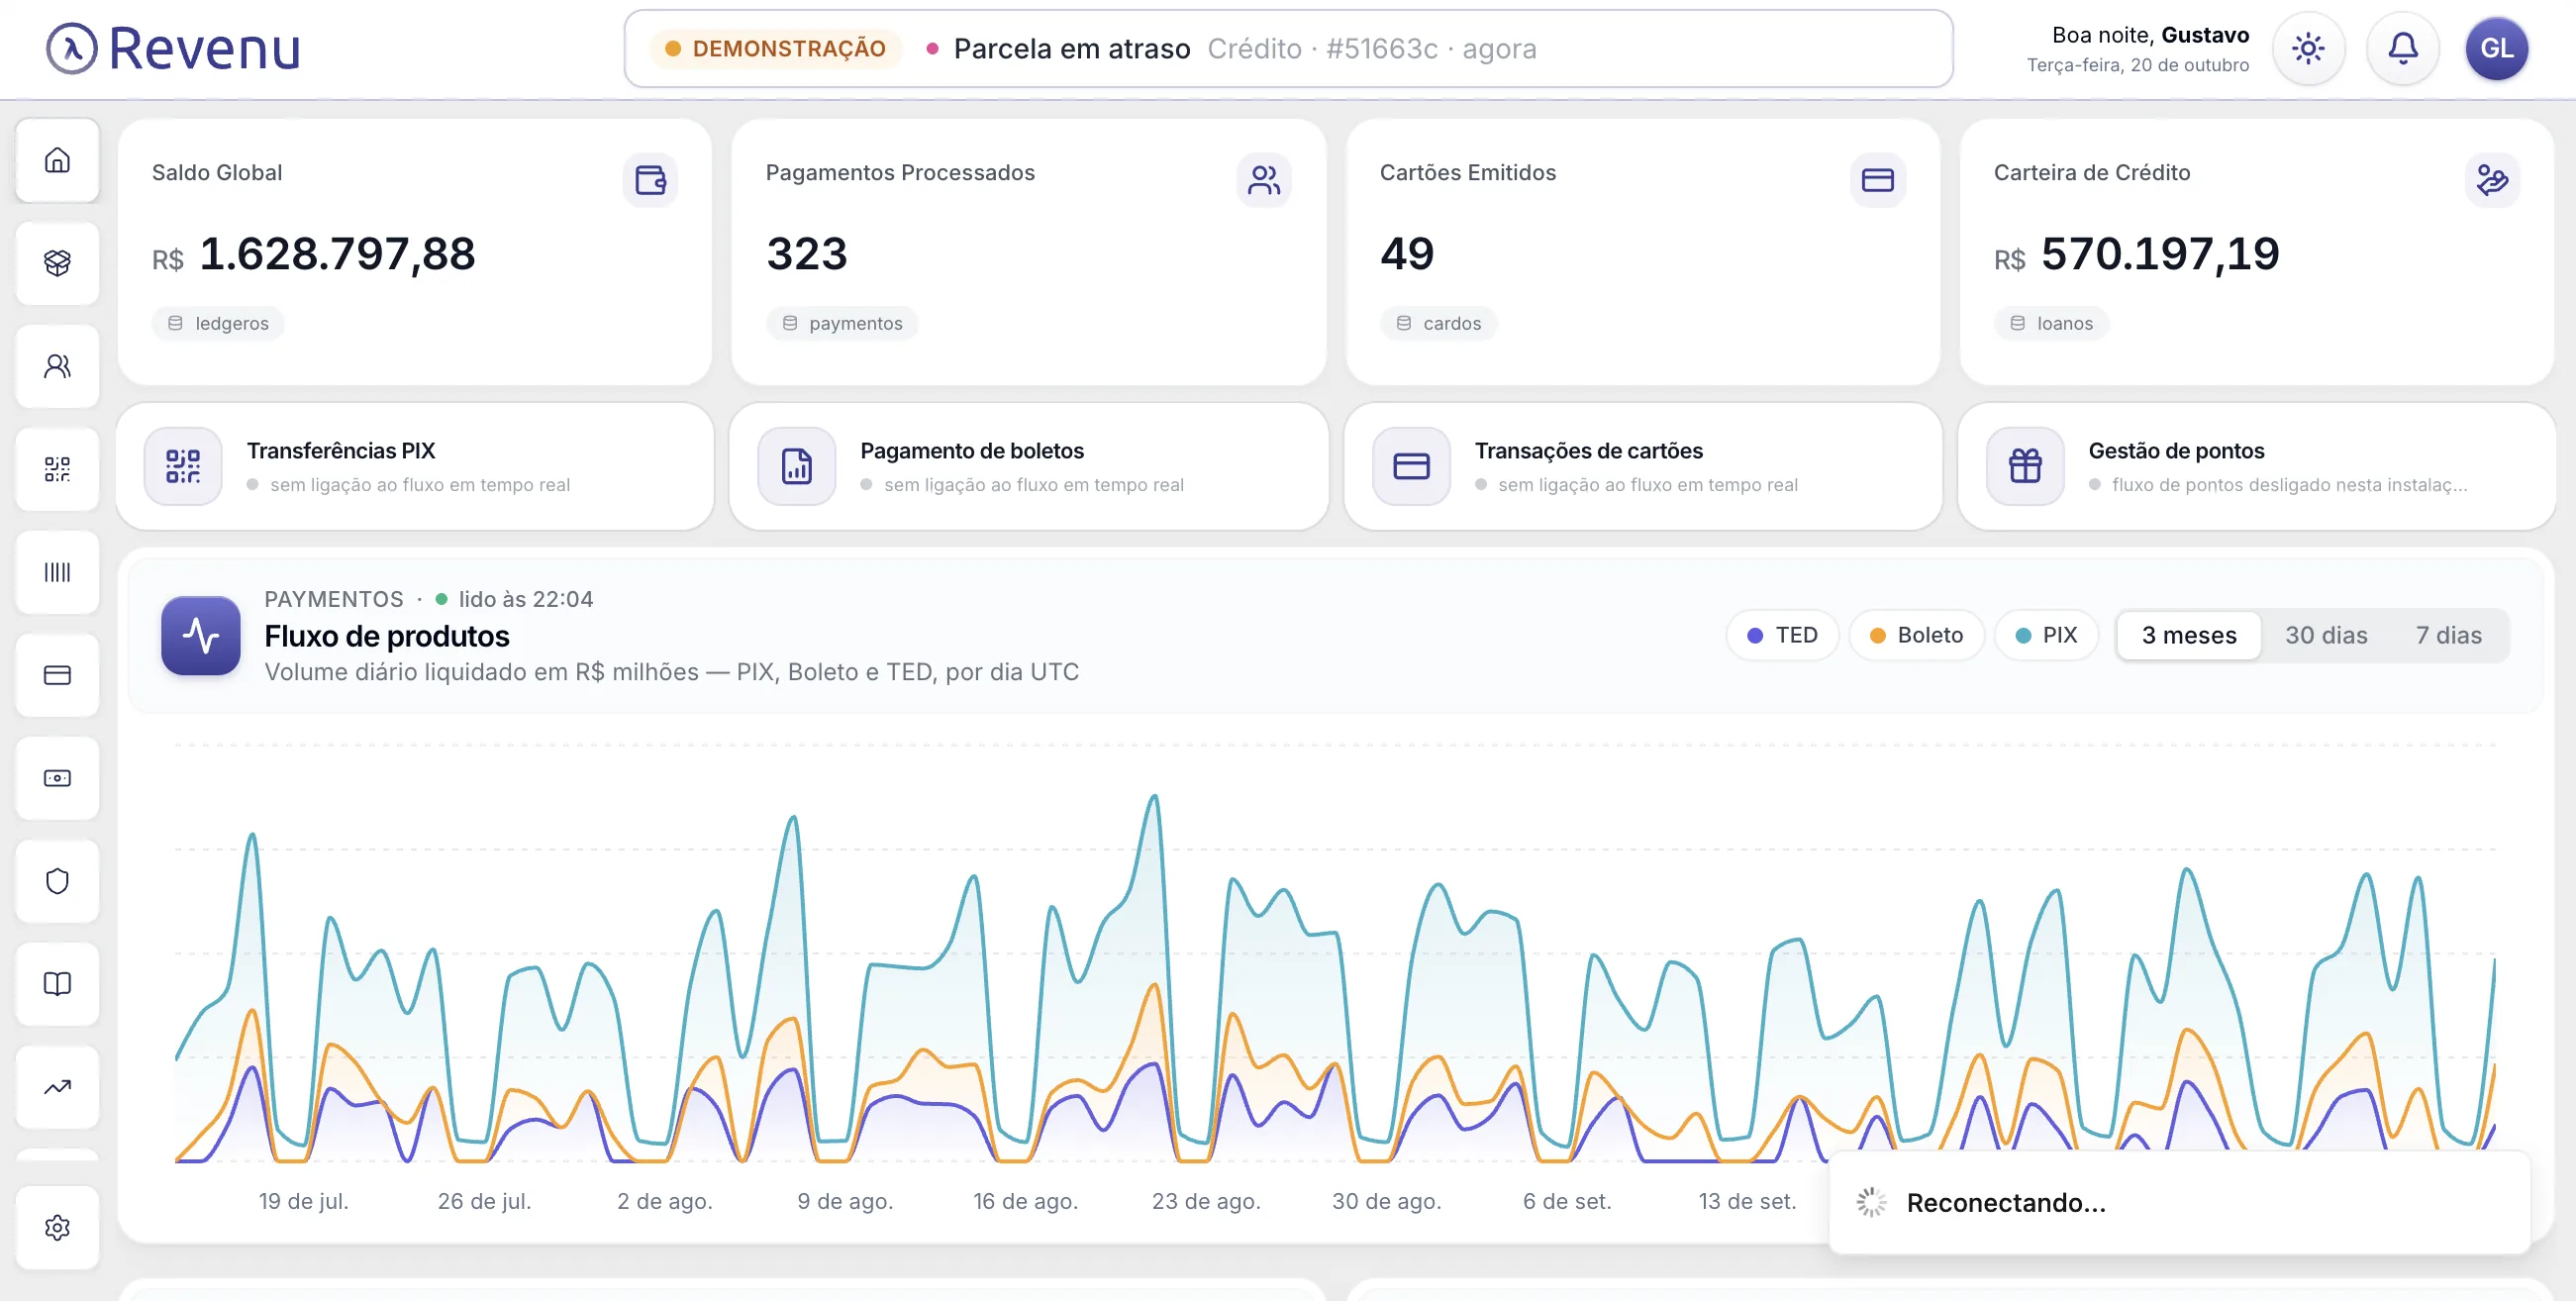Open the trending chart sidebar icon
2576x1301 pixels.
57,1087
